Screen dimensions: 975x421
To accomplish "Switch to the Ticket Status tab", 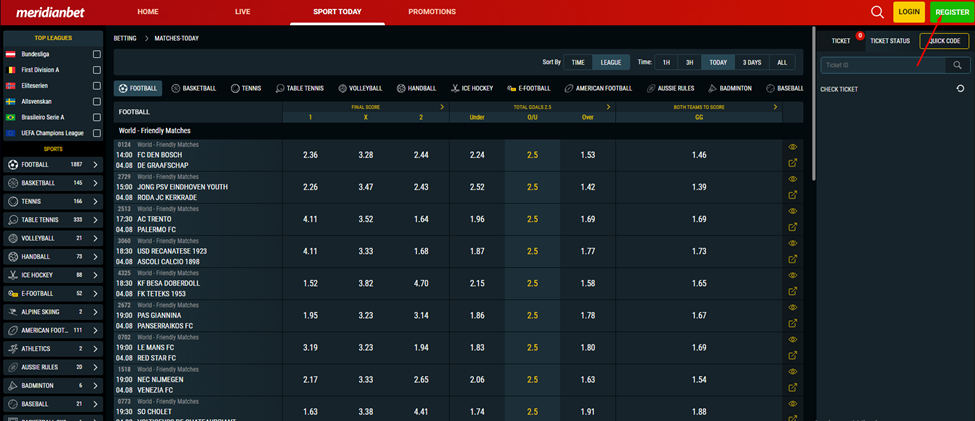I will point(890,40).
